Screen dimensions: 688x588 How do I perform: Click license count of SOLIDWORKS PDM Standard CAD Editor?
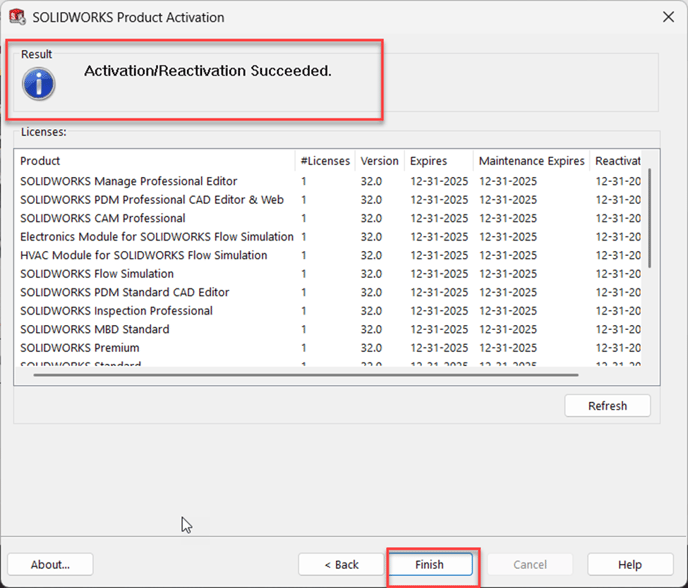pyautogui.click(x=304, y=292)
